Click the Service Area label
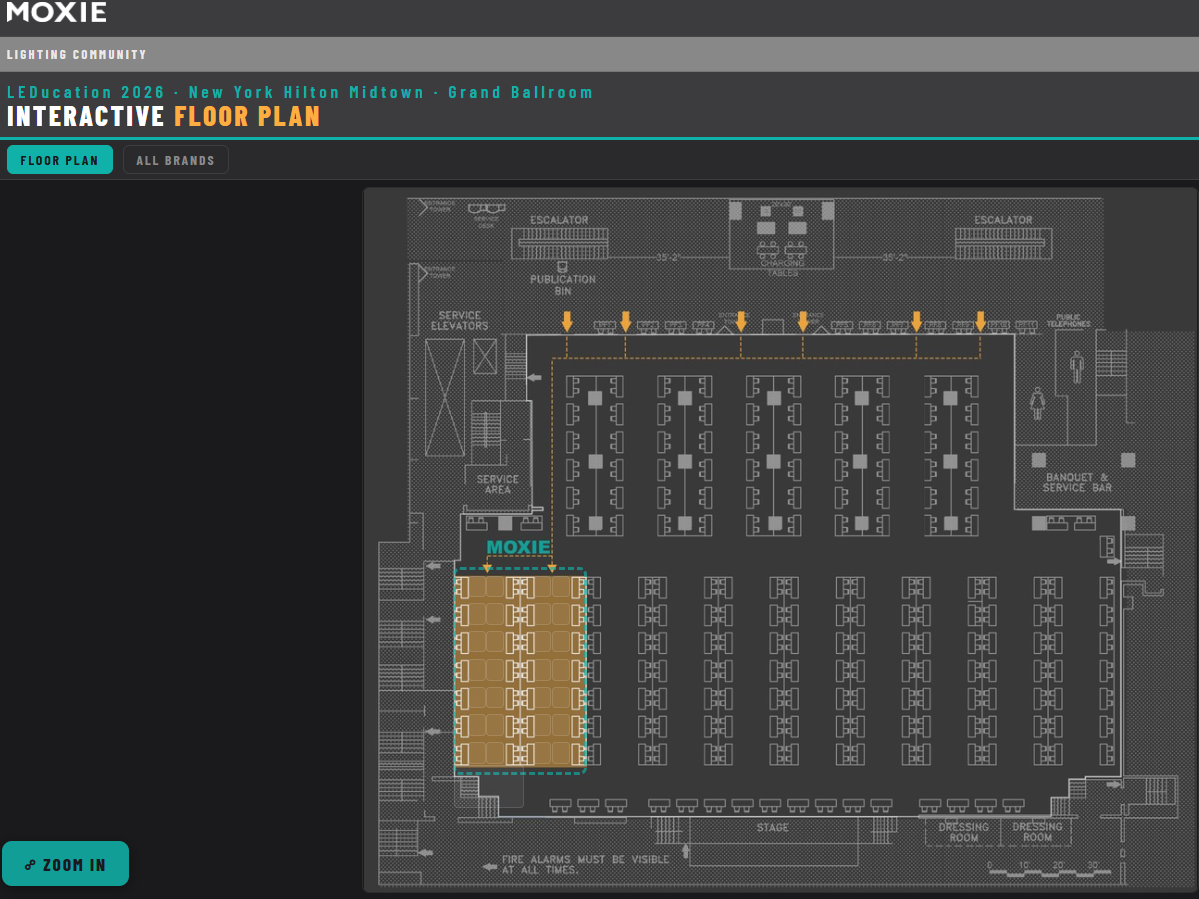Viewport: 1199px width, 899px height. (498, 485)
